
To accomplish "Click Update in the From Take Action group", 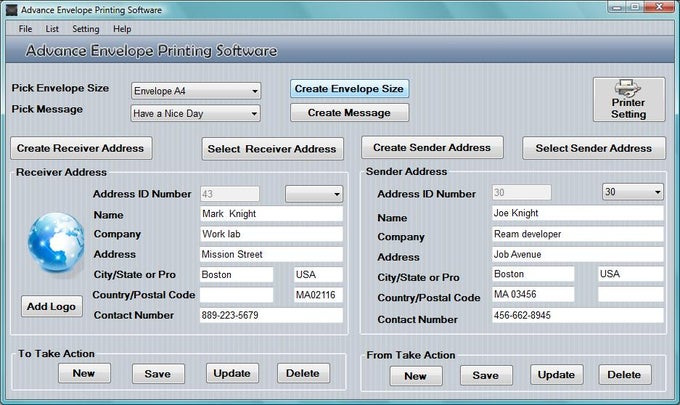I will pyautogui.click(x=556, y=375).
